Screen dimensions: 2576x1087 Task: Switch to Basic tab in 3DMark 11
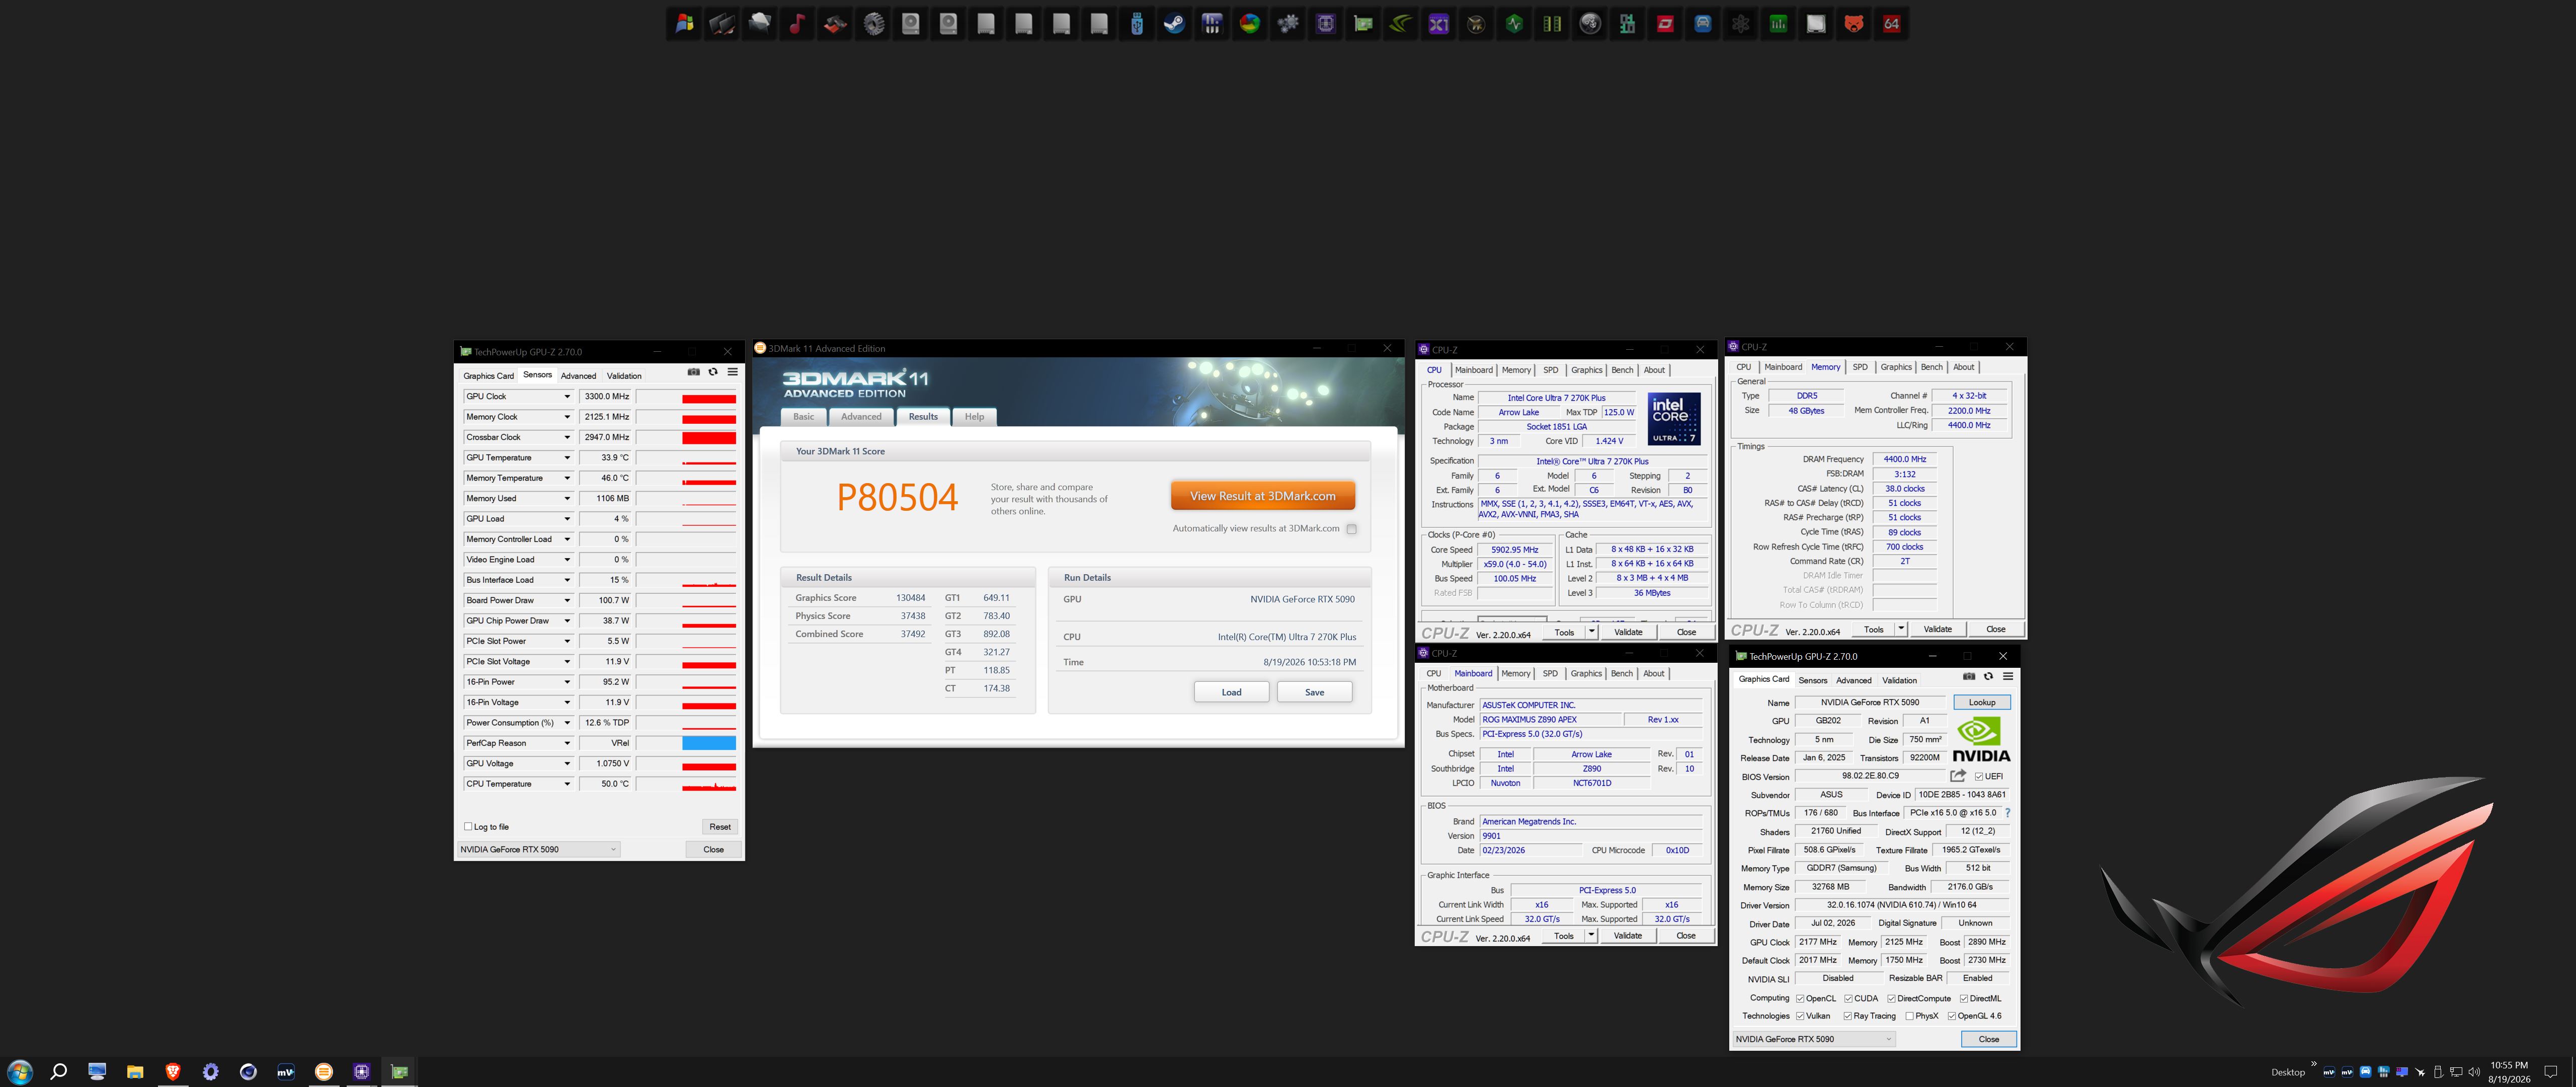pyautogui.click(x=804, y=417)
